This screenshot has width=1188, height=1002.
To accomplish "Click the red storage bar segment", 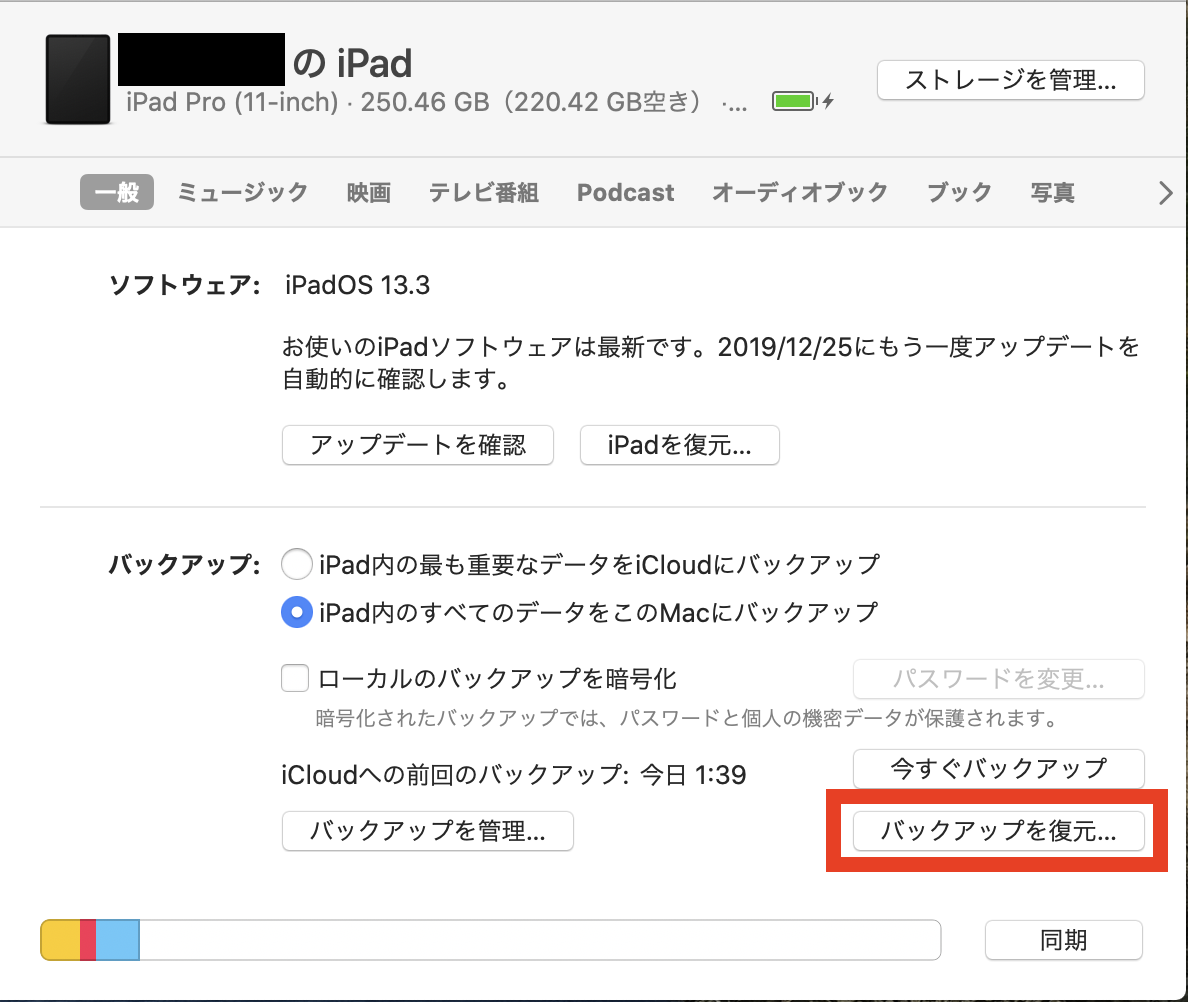I will pos(88,940).
